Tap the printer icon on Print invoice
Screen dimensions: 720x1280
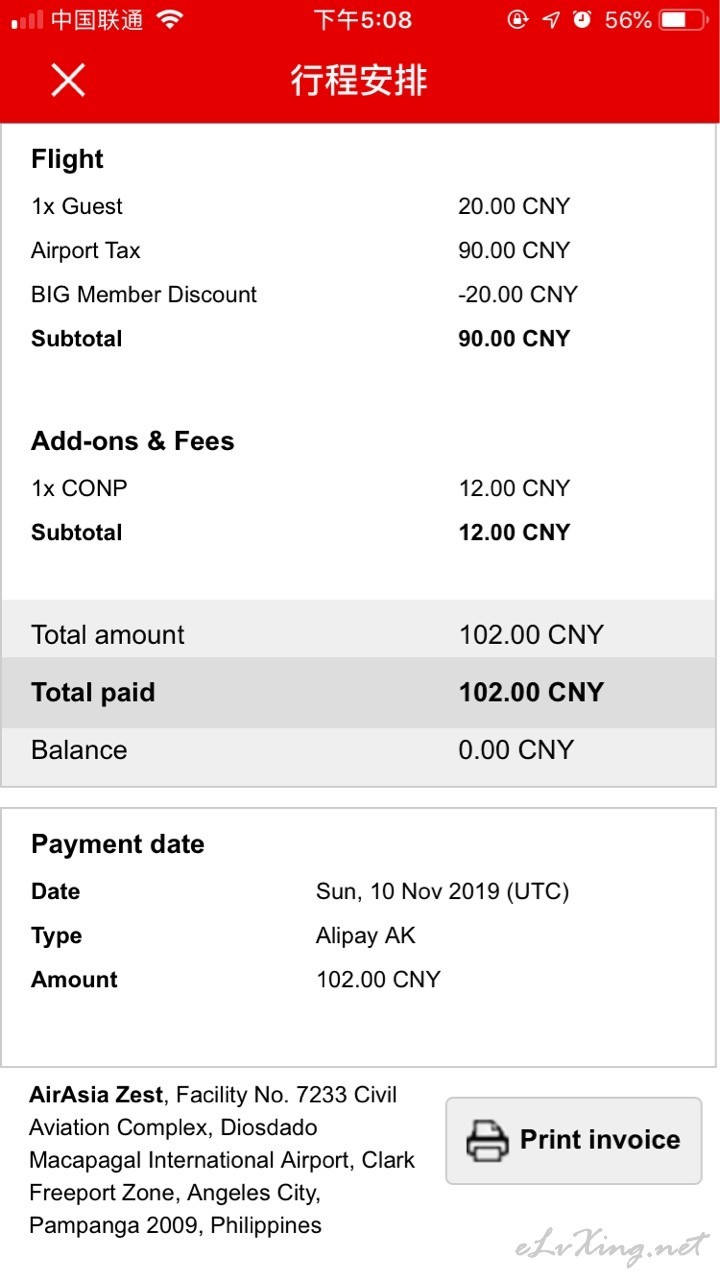(x=489, y=1141)
